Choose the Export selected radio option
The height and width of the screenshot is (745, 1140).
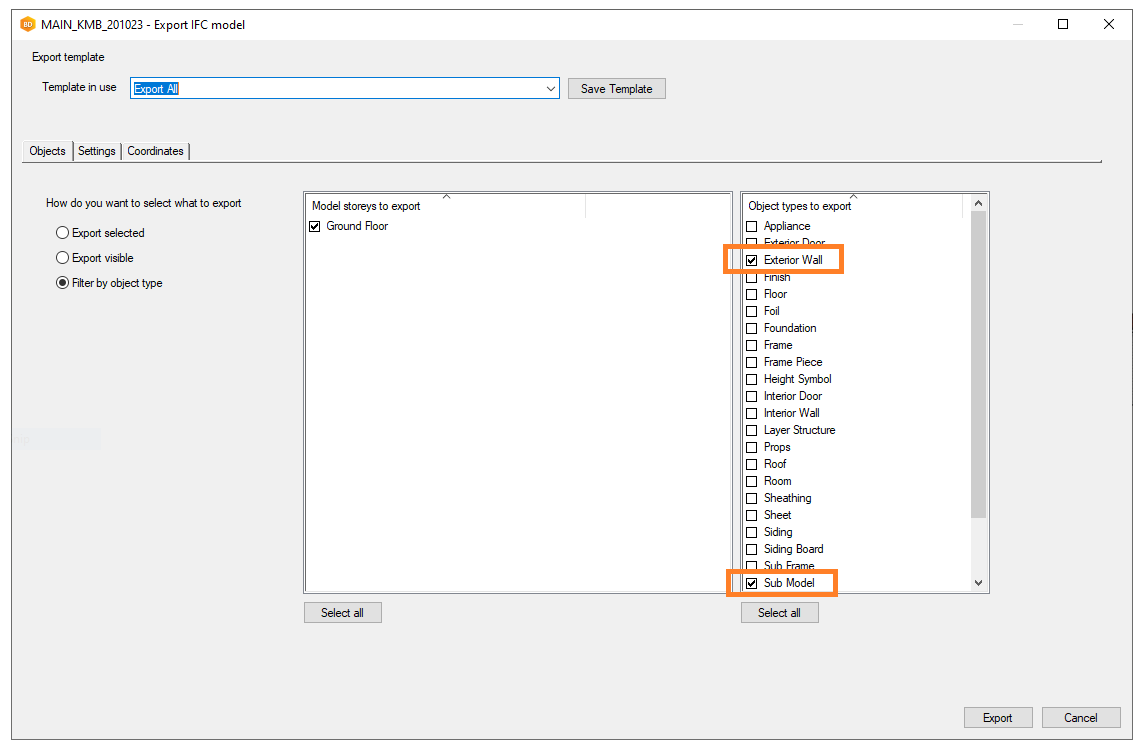(63, 233)
